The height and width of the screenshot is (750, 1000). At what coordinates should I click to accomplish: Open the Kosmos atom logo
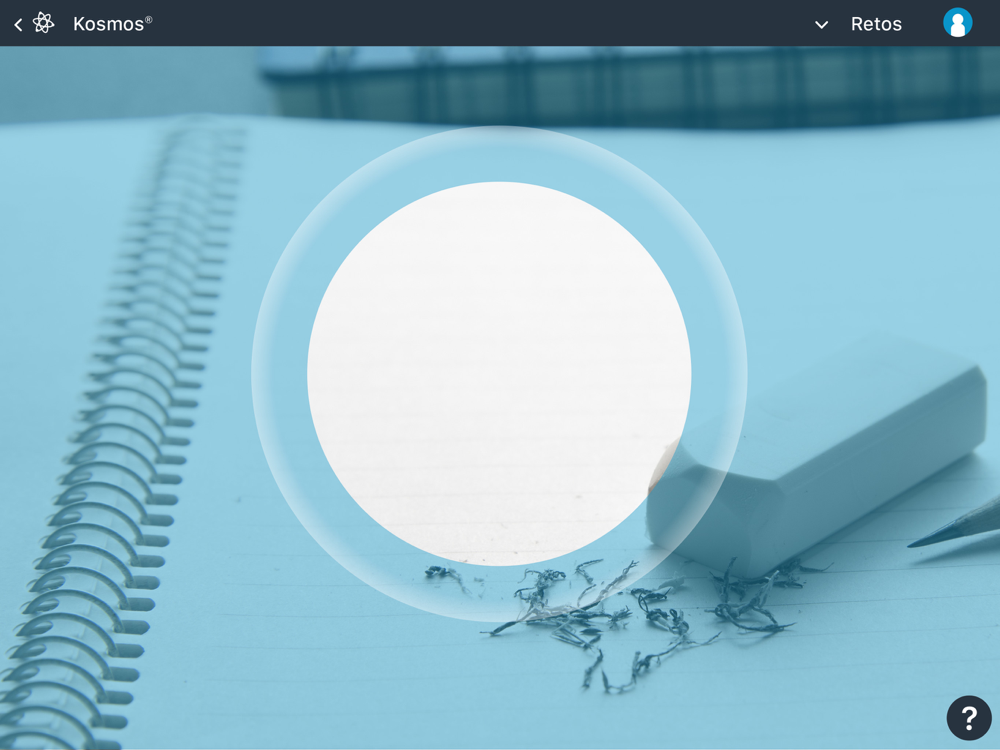[43, 23]
